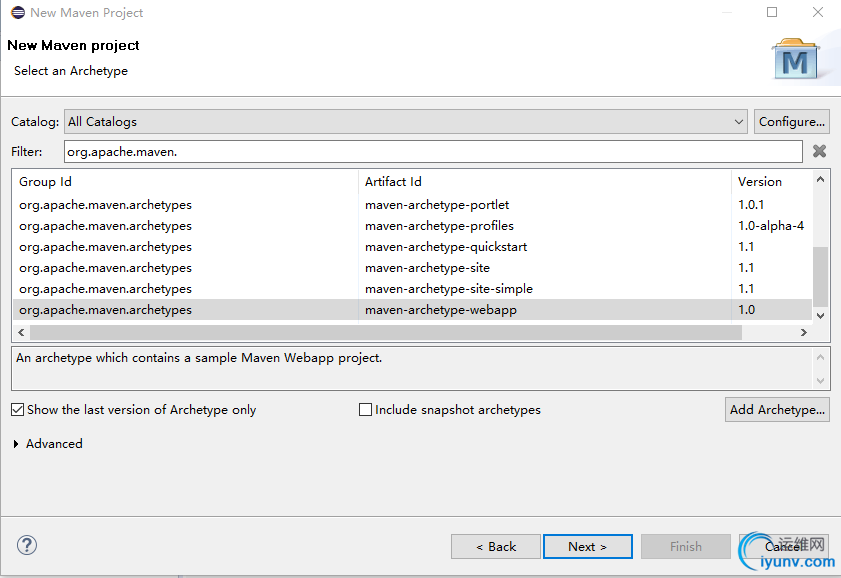Select the maven-archetype-quickstart row
This screenshot has width=841, height=578.
(412, 247)
